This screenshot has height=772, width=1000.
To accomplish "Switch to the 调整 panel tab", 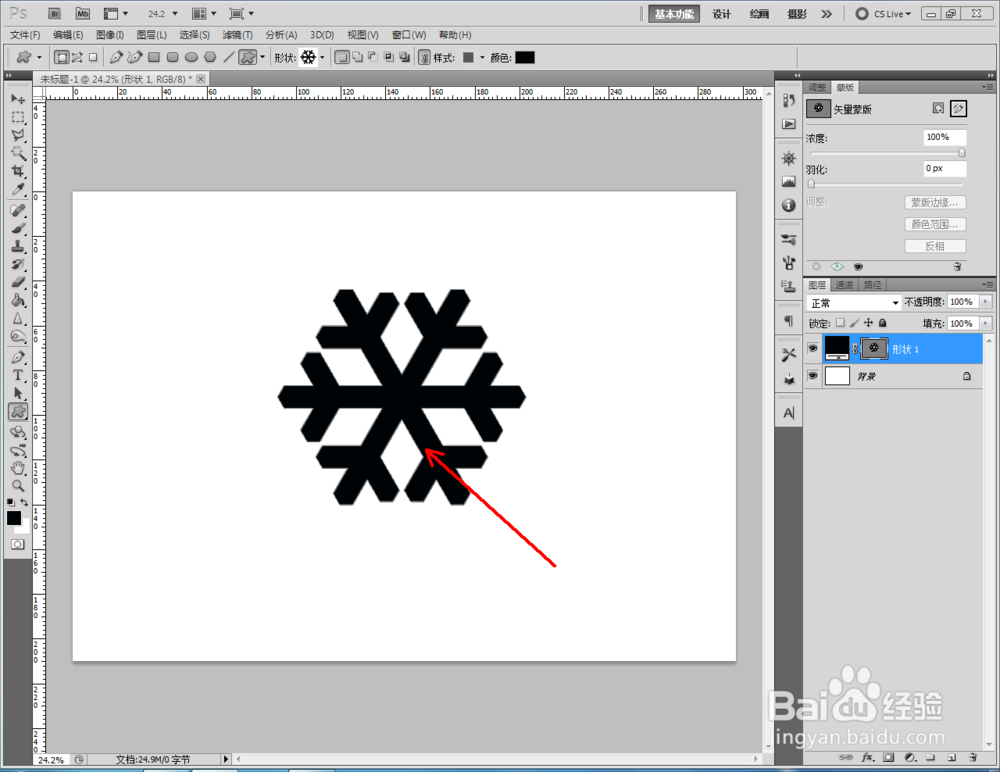I will tap(817, 87).
